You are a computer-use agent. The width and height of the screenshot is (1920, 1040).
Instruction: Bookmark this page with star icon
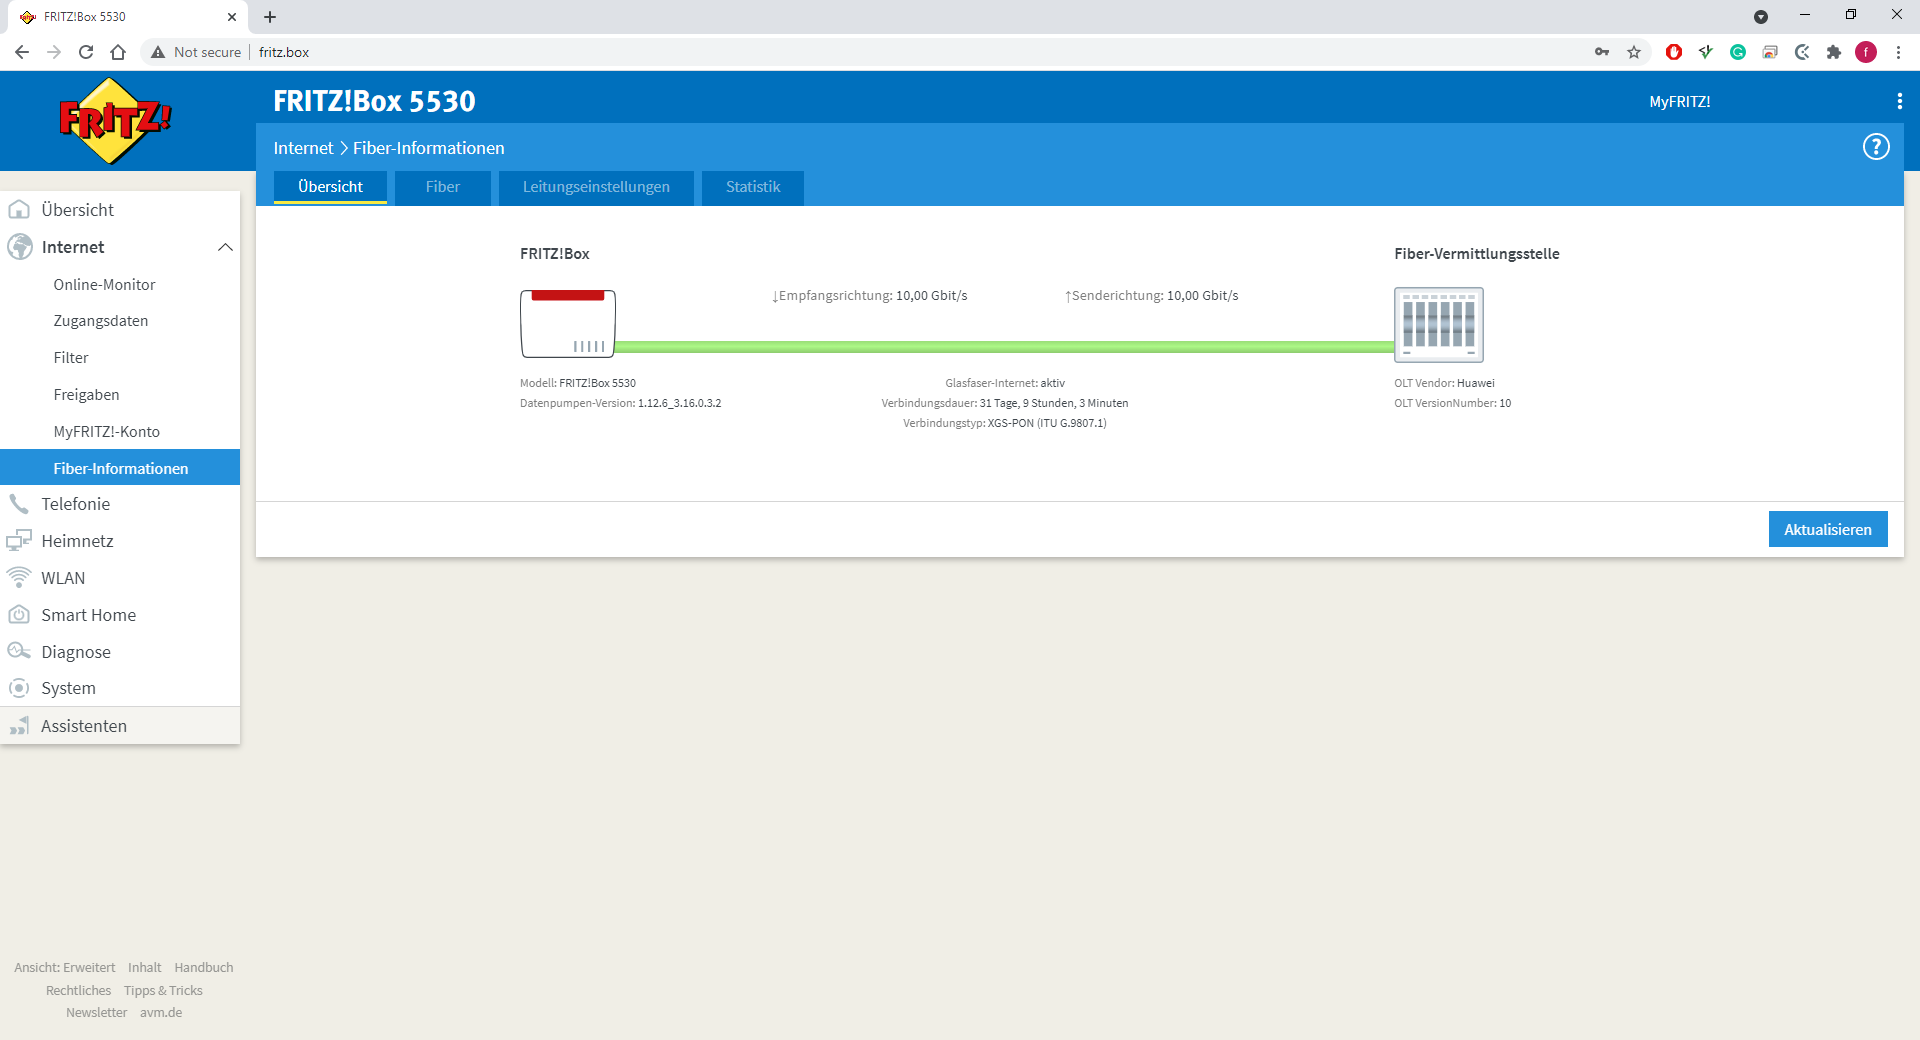1634,52
